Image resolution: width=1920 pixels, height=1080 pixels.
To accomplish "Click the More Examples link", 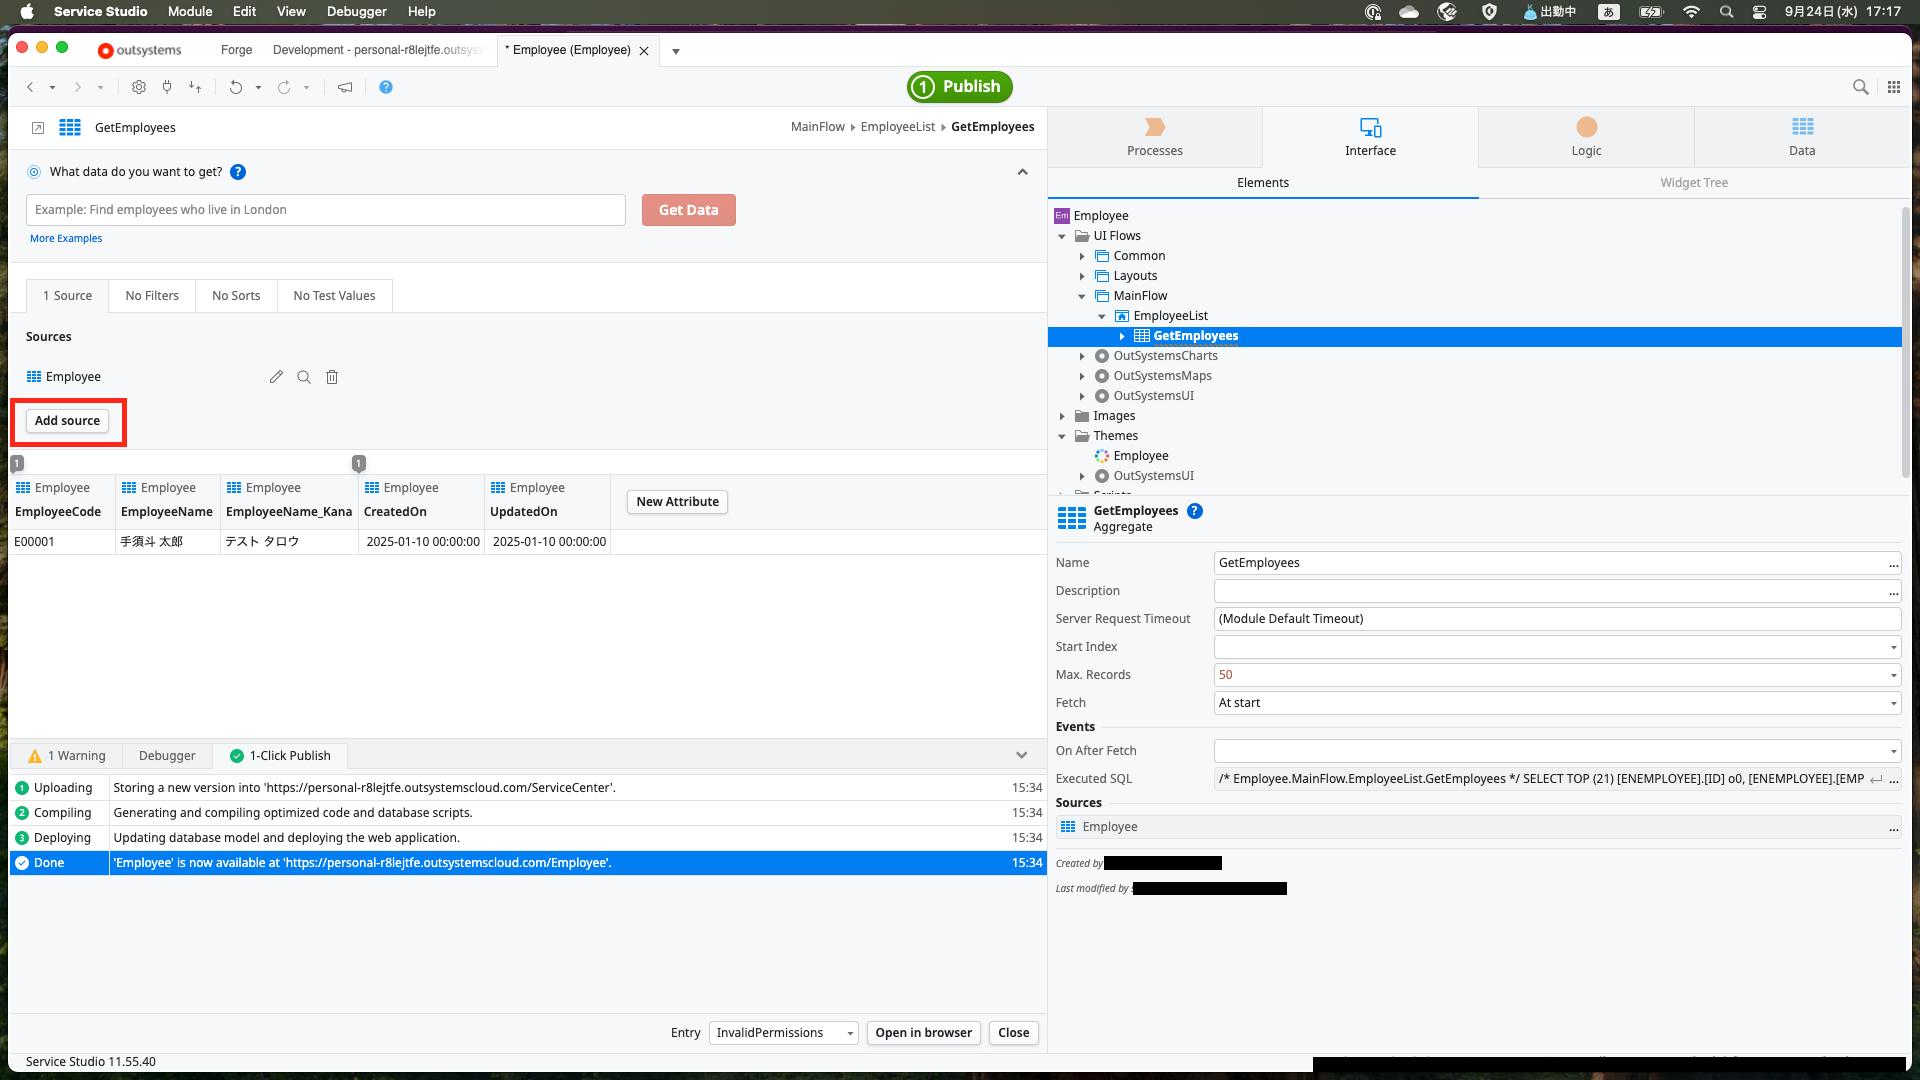I will [x=66, y=239].
